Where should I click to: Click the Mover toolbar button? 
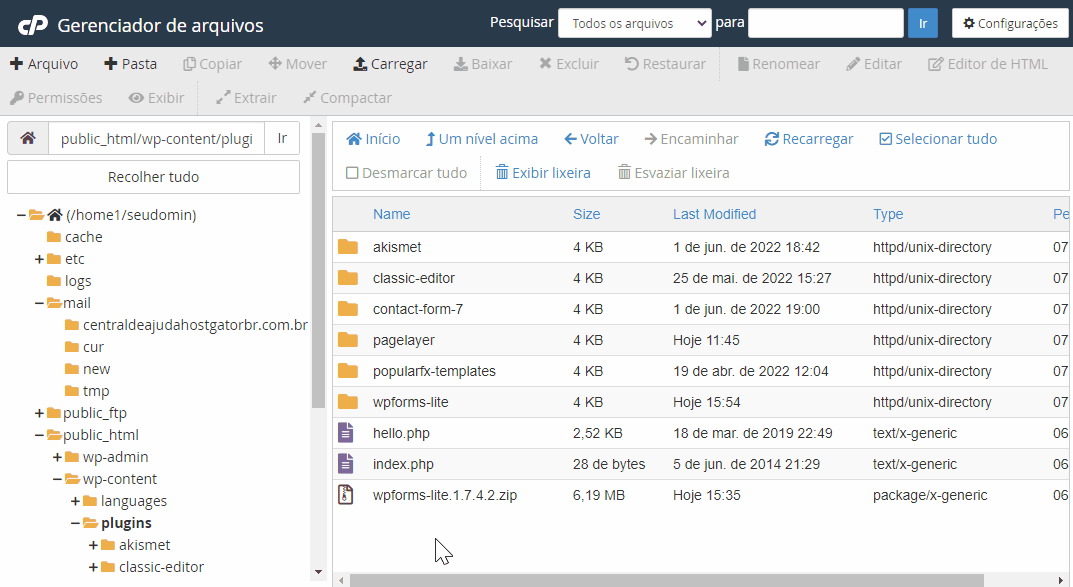298,64
